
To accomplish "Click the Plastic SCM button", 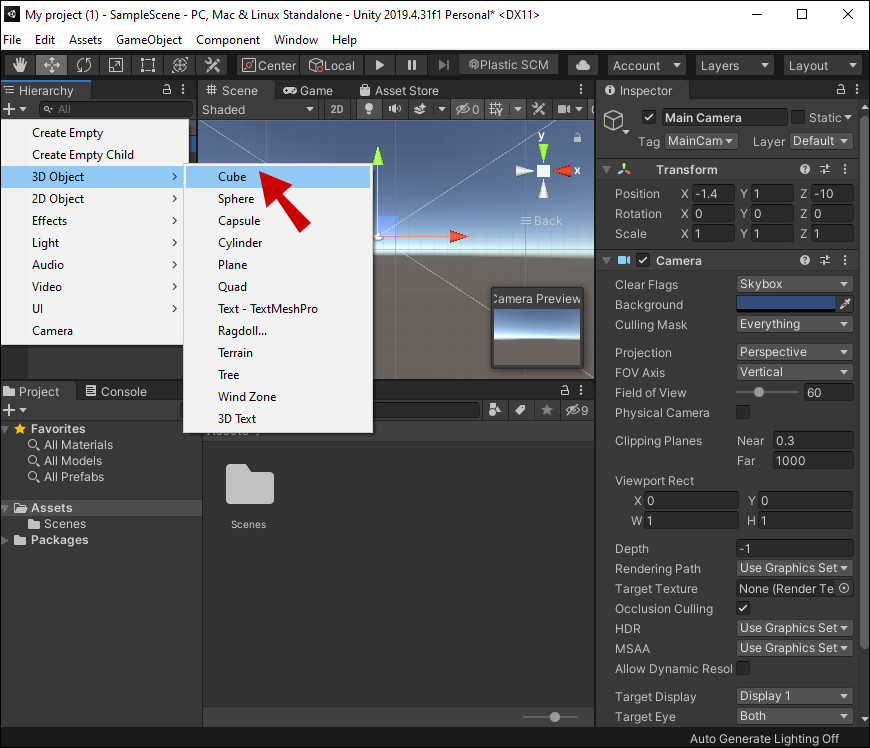I will coord(507,65).
